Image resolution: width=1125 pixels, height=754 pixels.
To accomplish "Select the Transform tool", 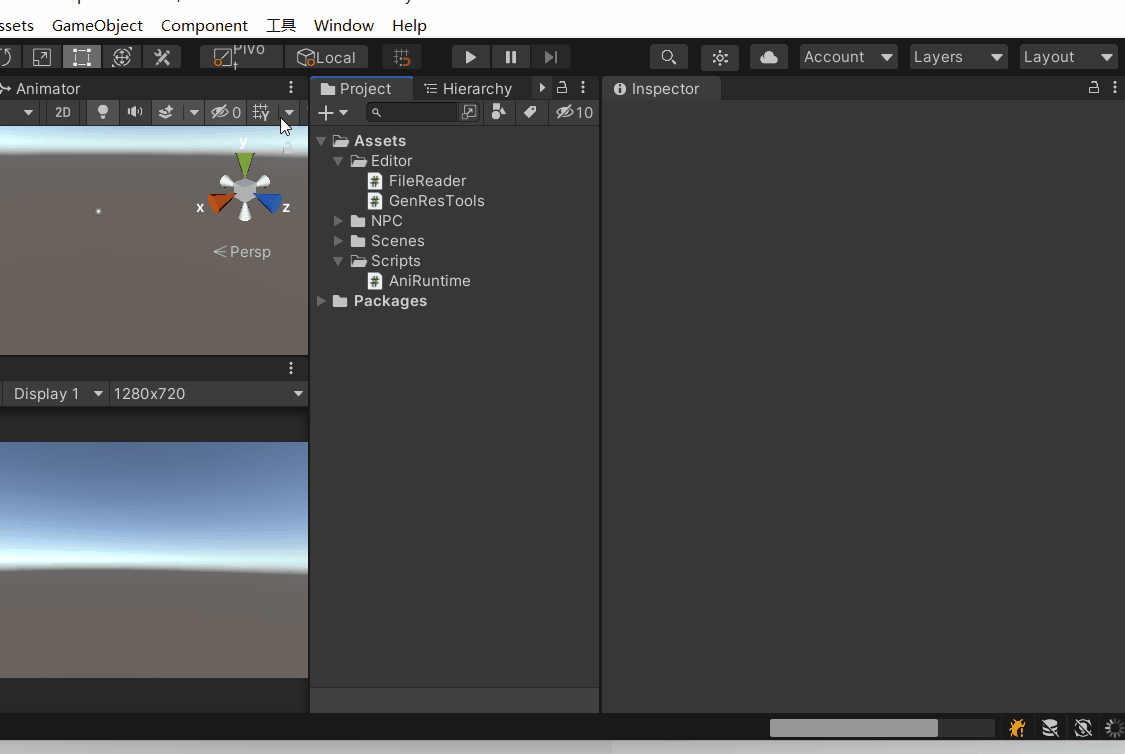I will [122, 57].
